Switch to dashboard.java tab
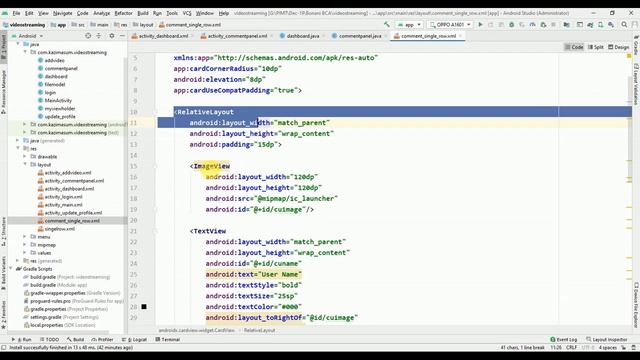640x360 pixels. [x=302, y=36]
